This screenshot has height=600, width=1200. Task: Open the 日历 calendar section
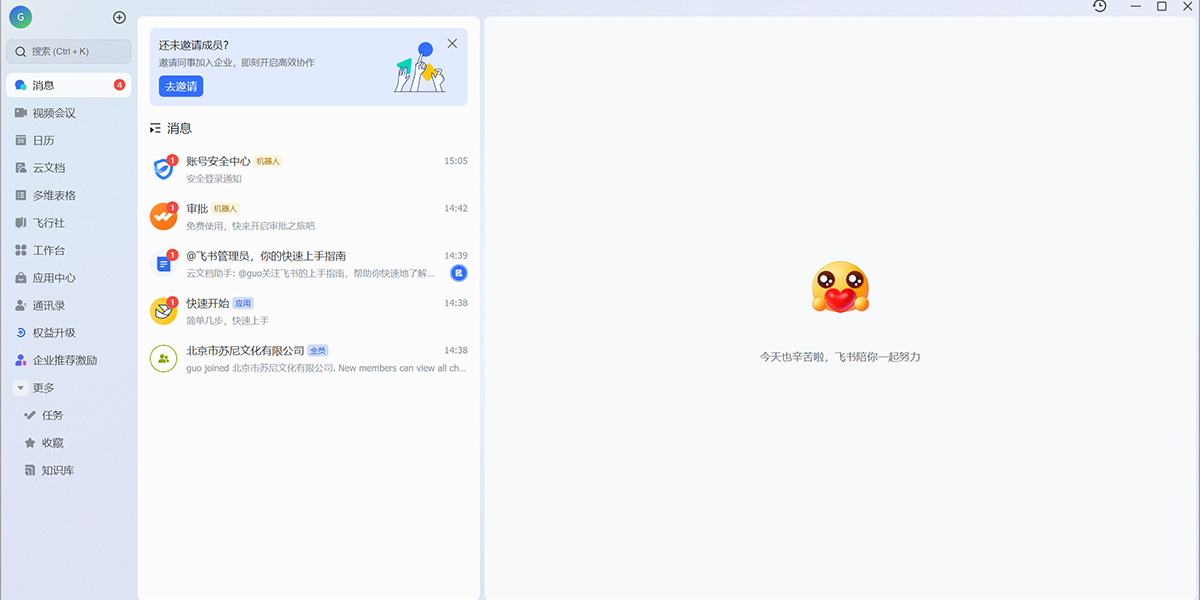43,141
